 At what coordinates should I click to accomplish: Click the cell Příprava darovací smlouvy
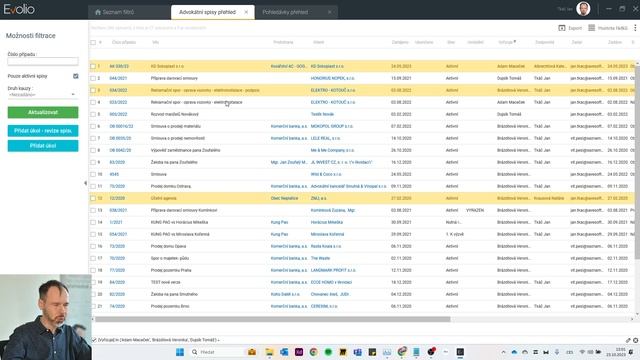(x=174, y=78)
